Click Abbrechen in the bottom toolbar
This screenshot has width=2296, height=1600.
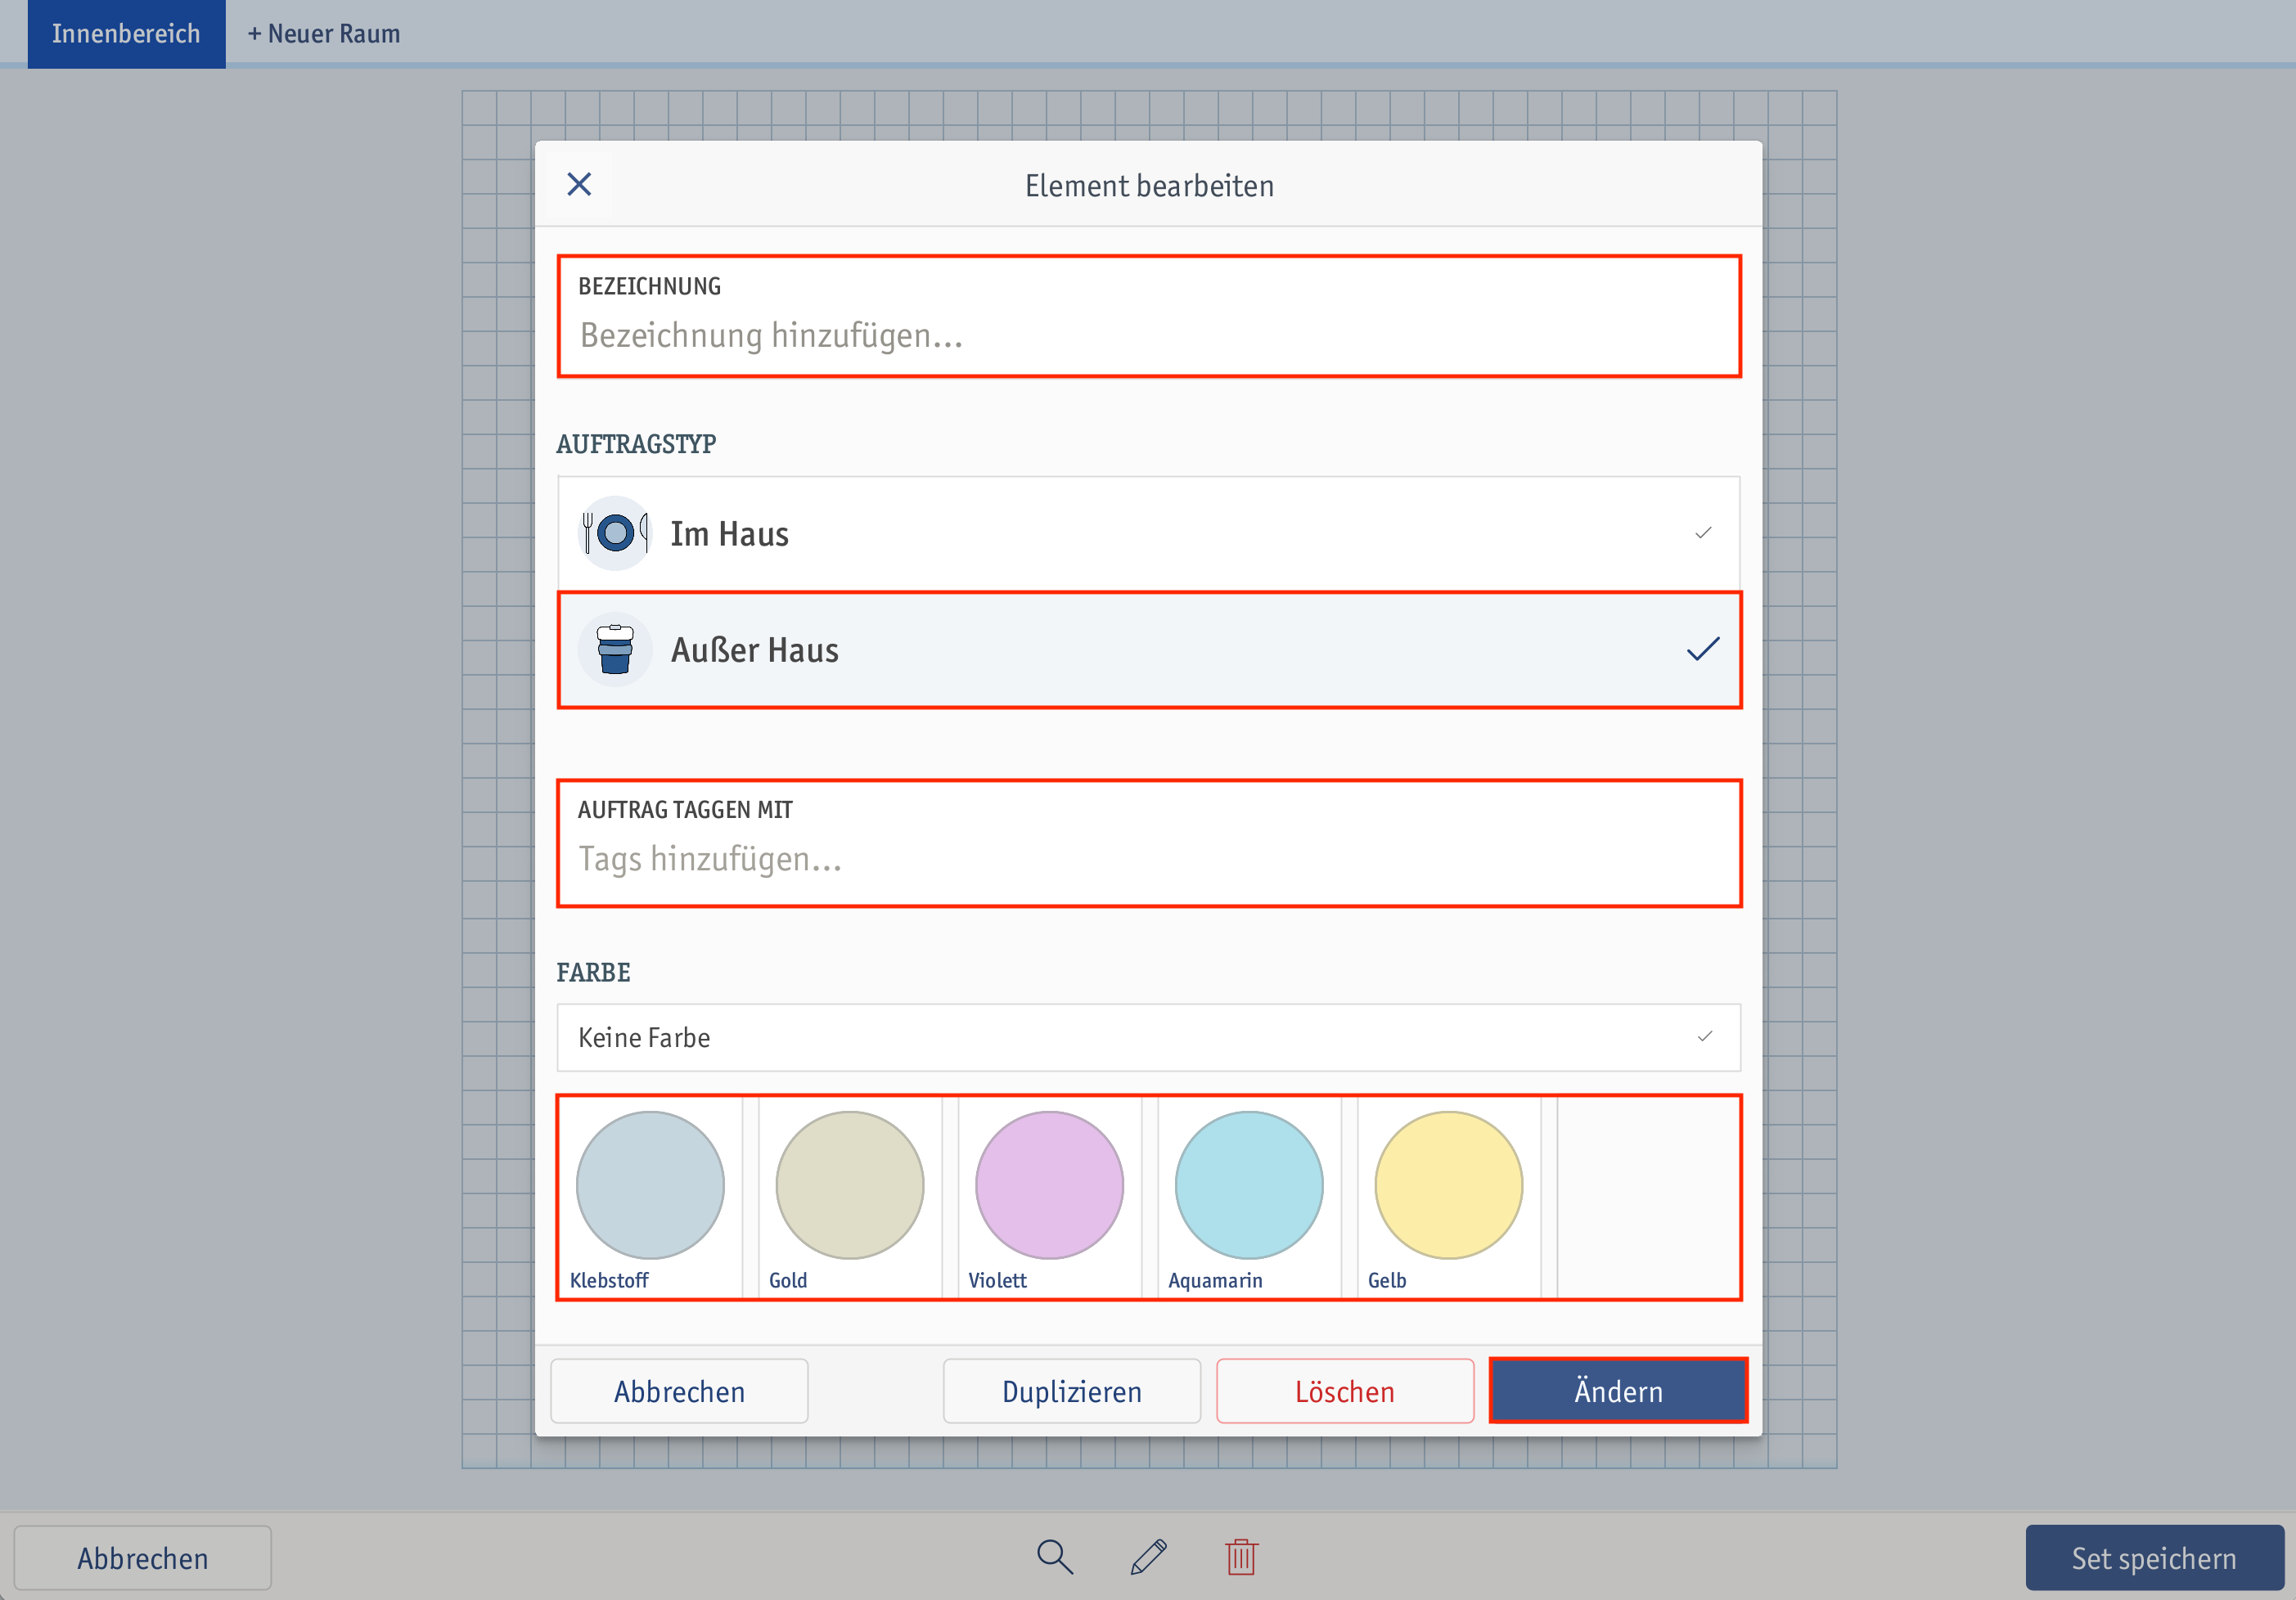click(142, 1558)
